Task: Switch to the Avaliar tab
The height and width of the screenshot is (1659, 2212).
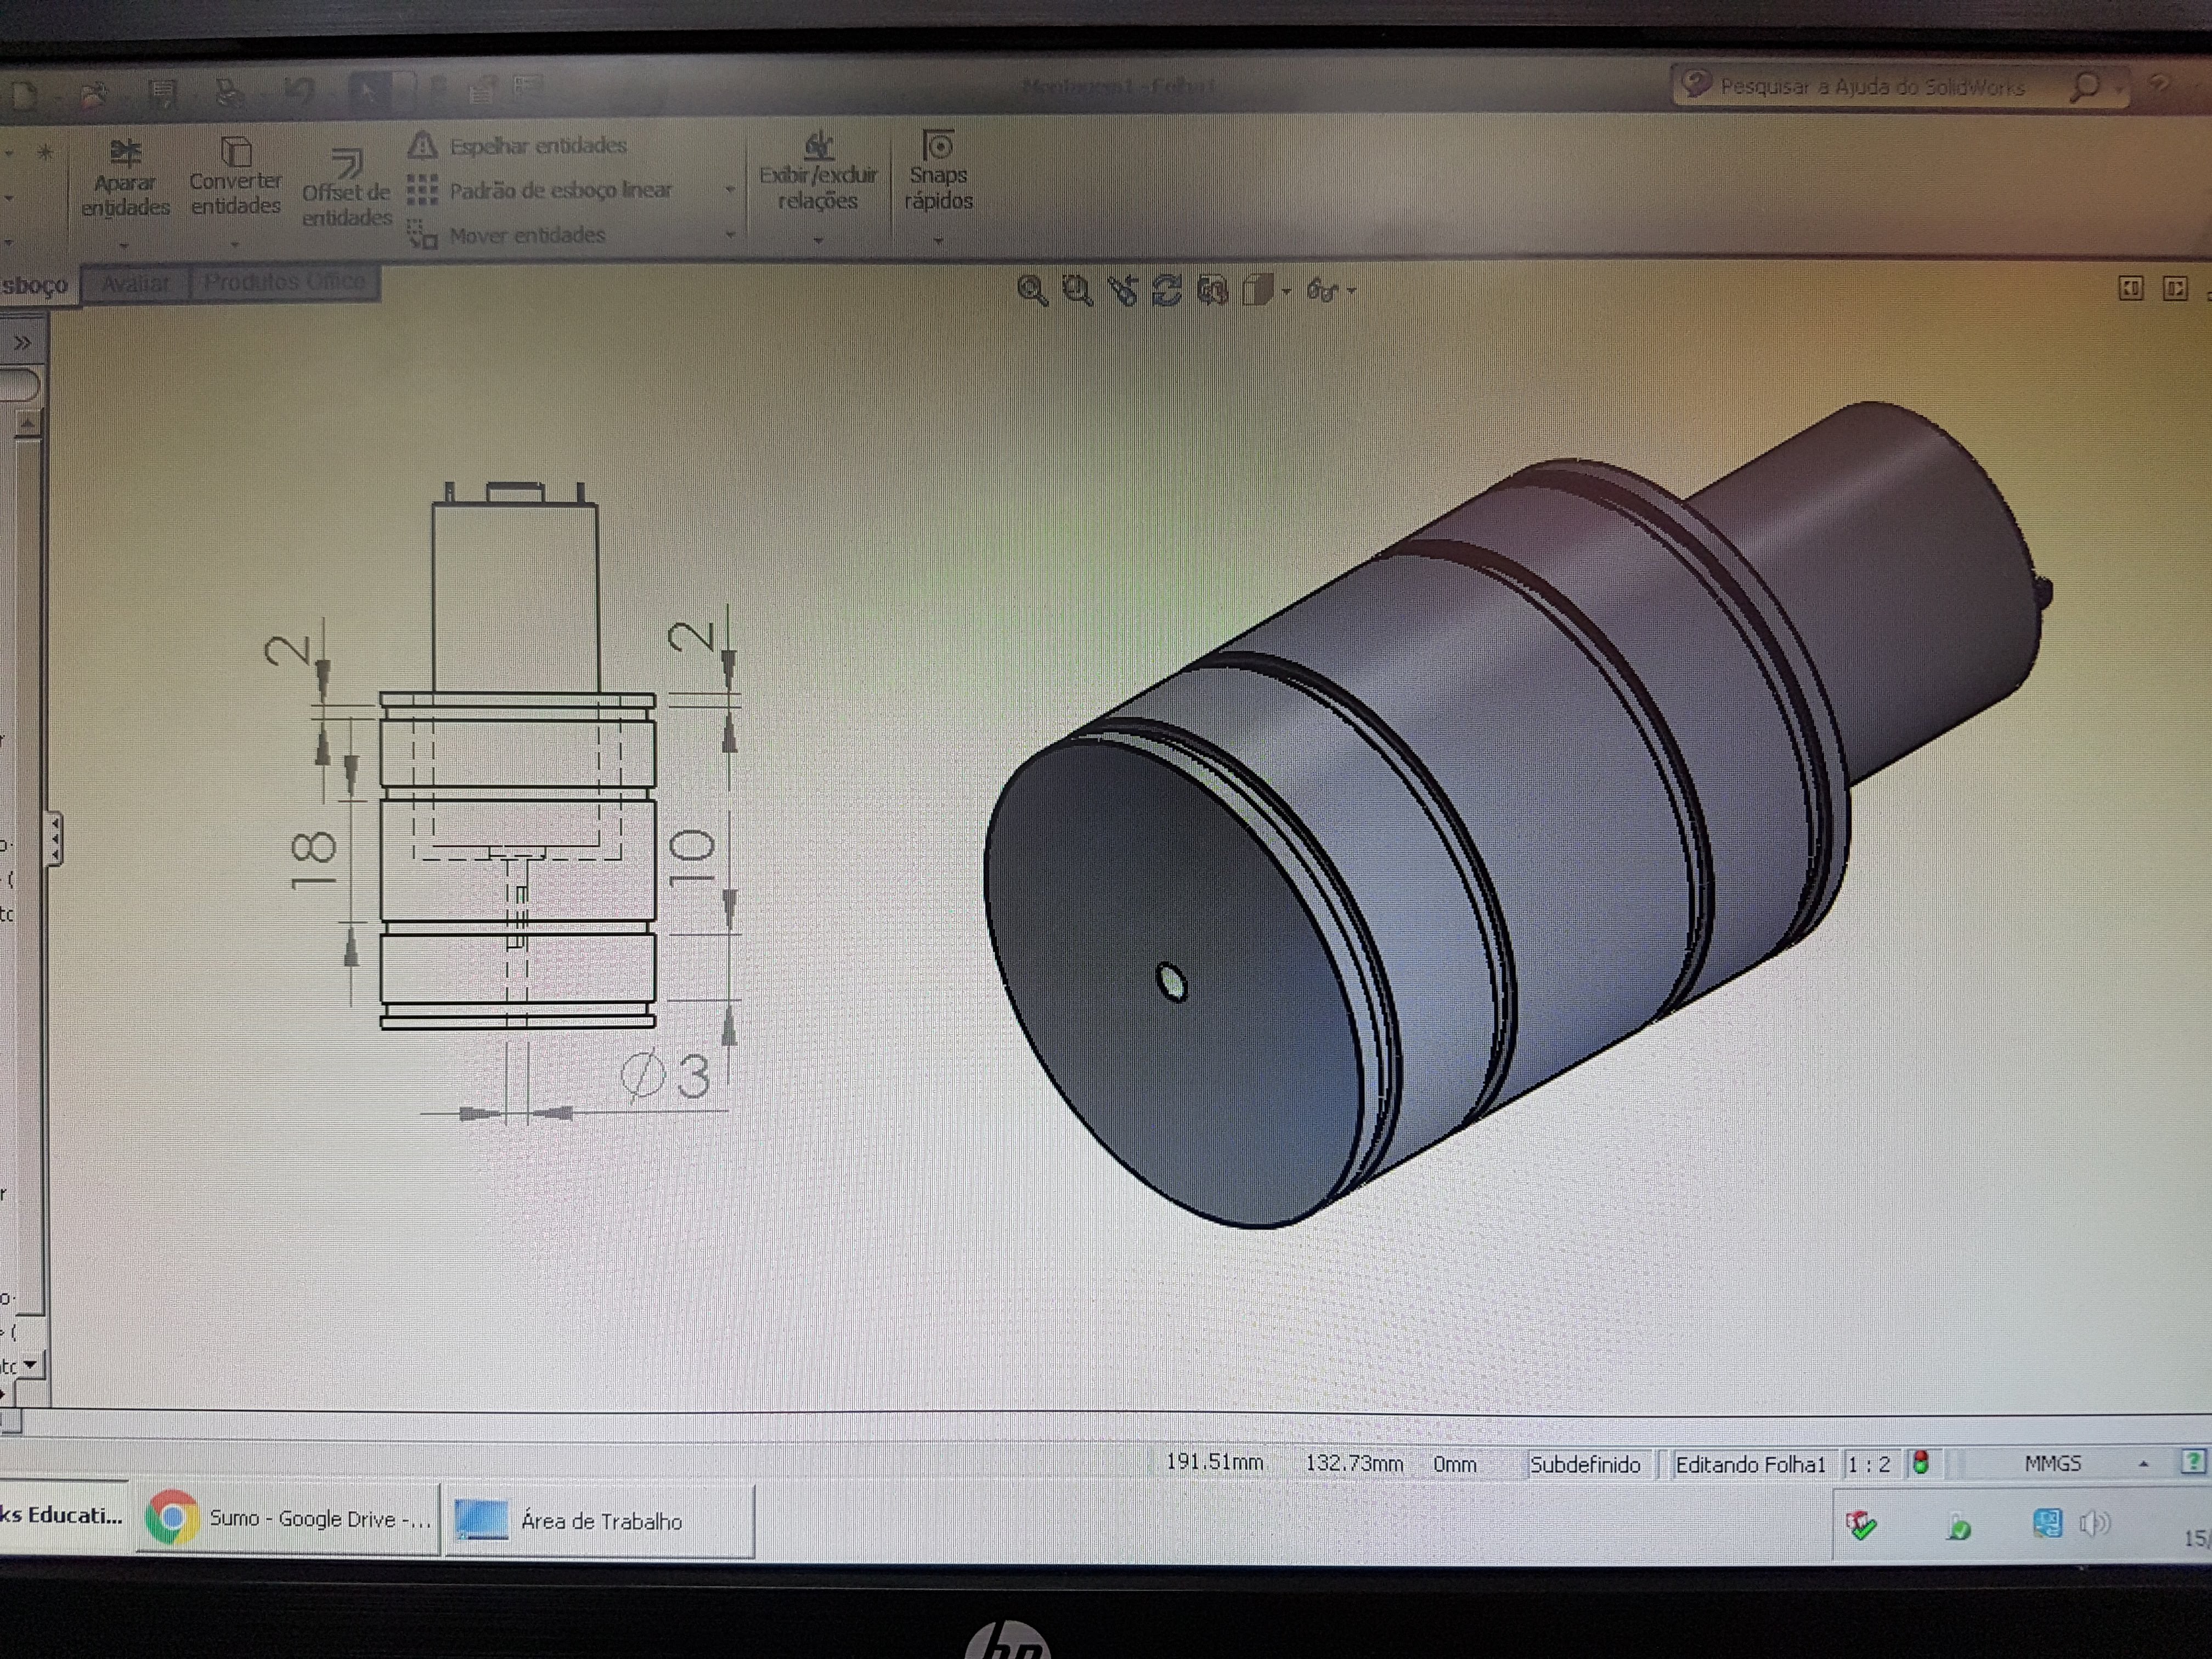Action: [x=136, y=284]
